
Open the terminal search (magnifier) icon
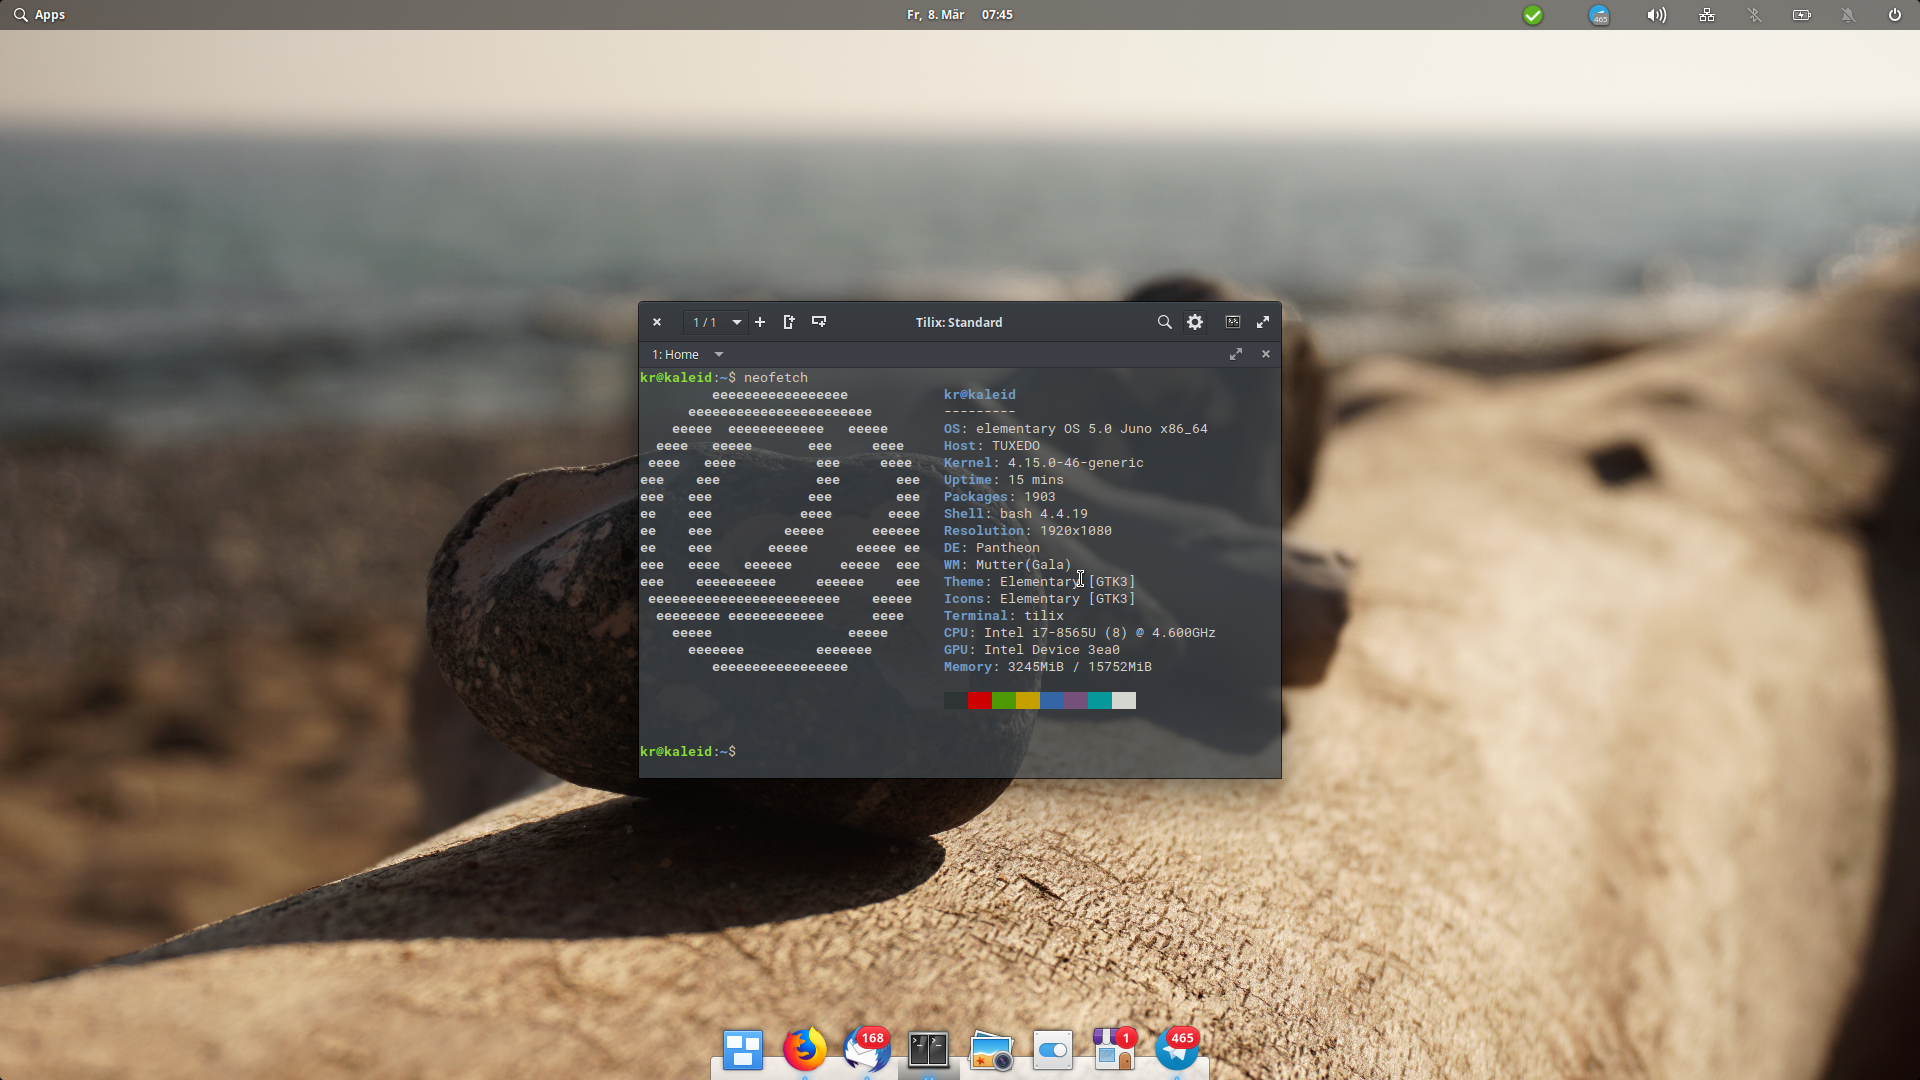1164,322
